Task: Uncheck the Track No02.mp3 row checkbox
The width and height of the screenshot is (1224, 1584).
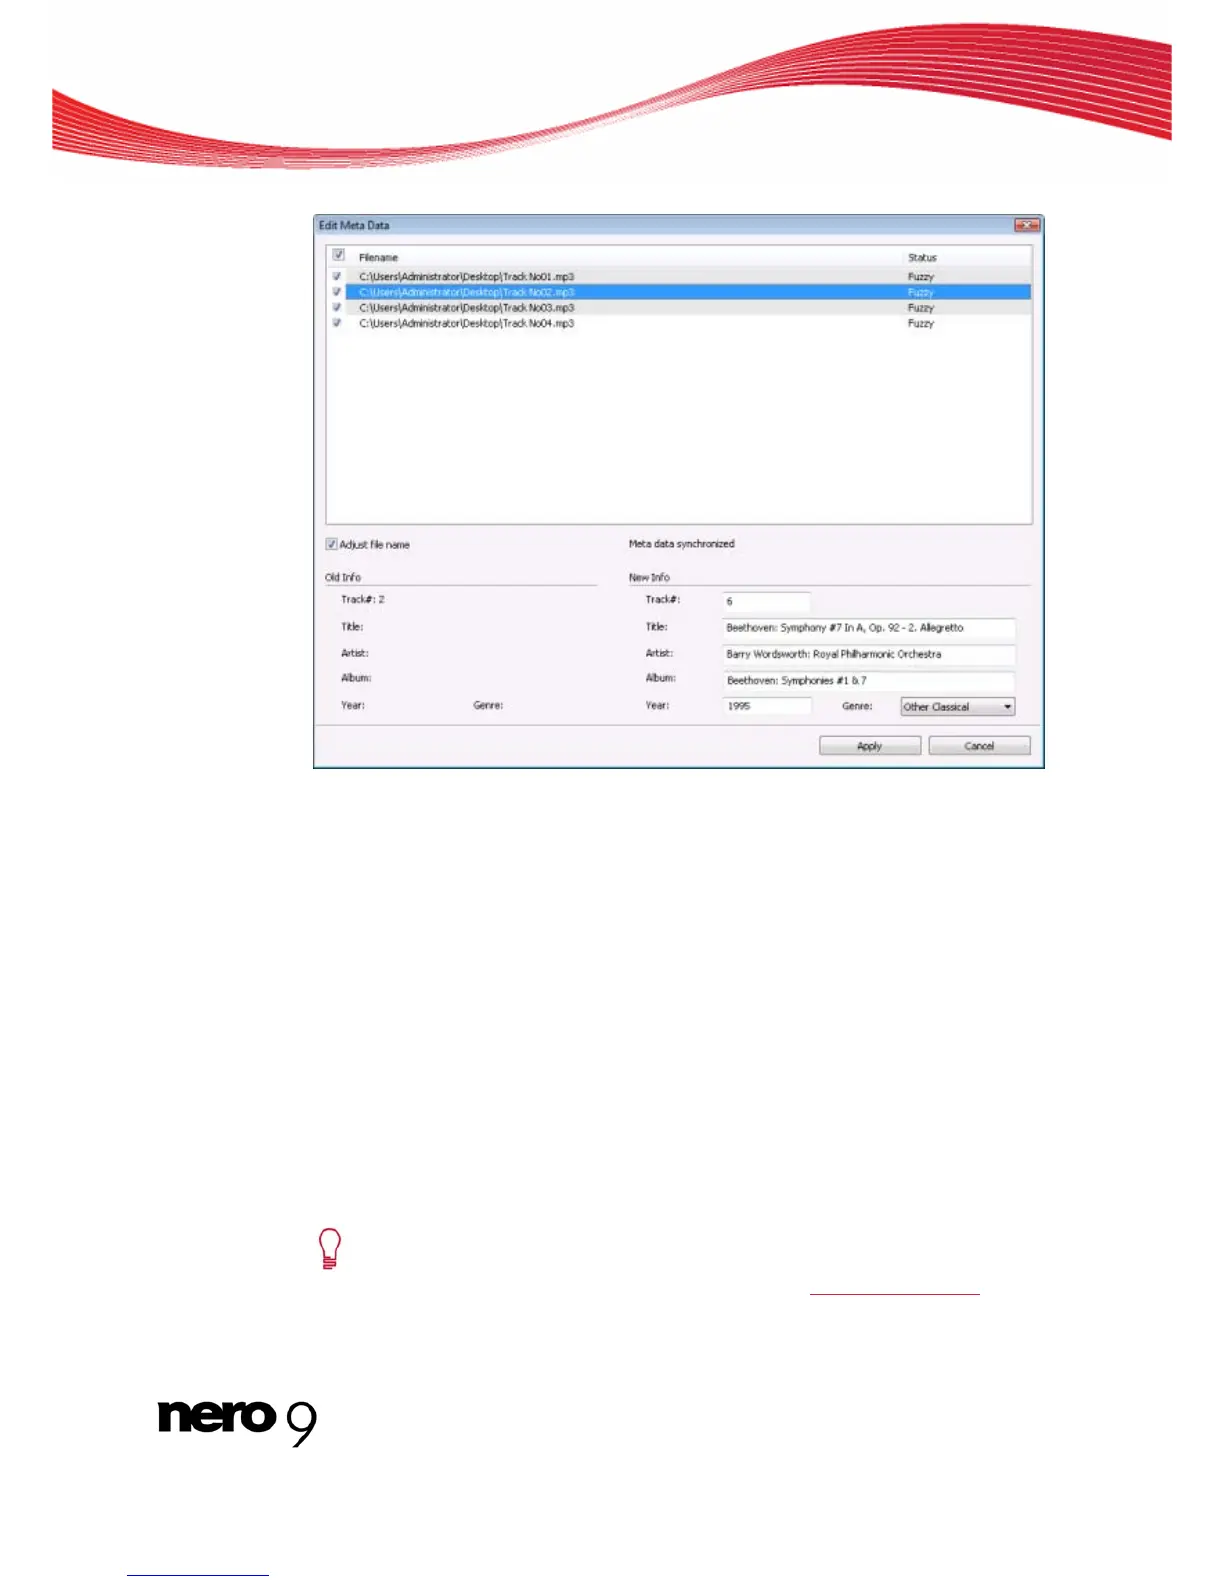Action: pyautogui.click(x=337, y=292)
